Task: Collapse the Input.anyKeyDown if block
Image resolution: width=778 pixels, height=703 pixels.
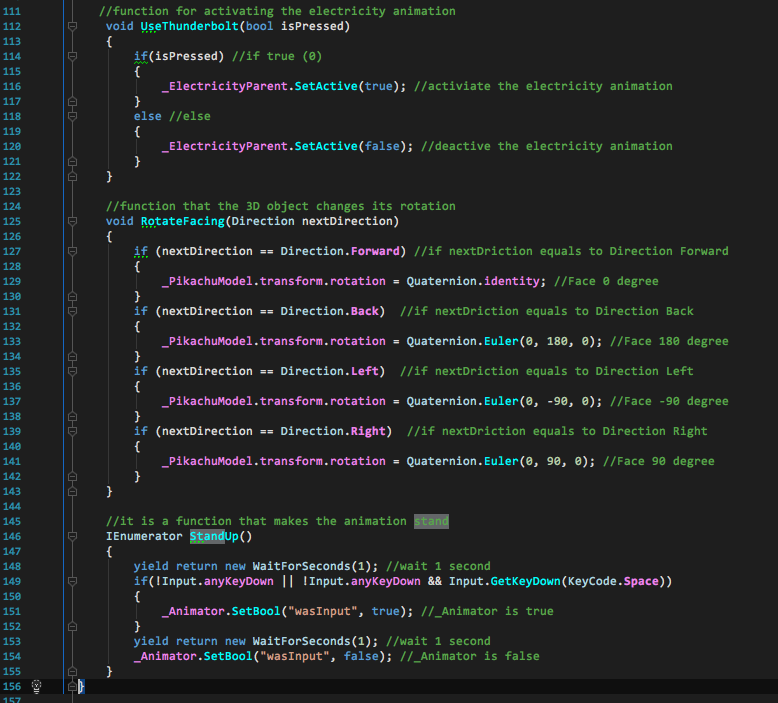Action: pos(72,581)
